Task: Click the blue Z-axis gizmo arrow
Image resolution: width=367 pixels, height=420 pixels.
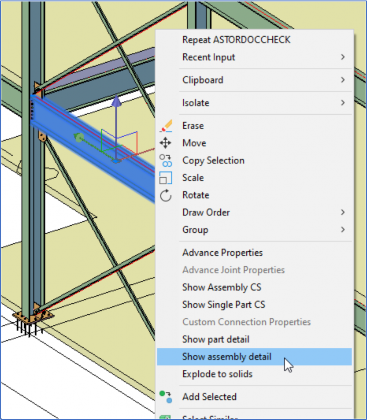Action: 116,102
